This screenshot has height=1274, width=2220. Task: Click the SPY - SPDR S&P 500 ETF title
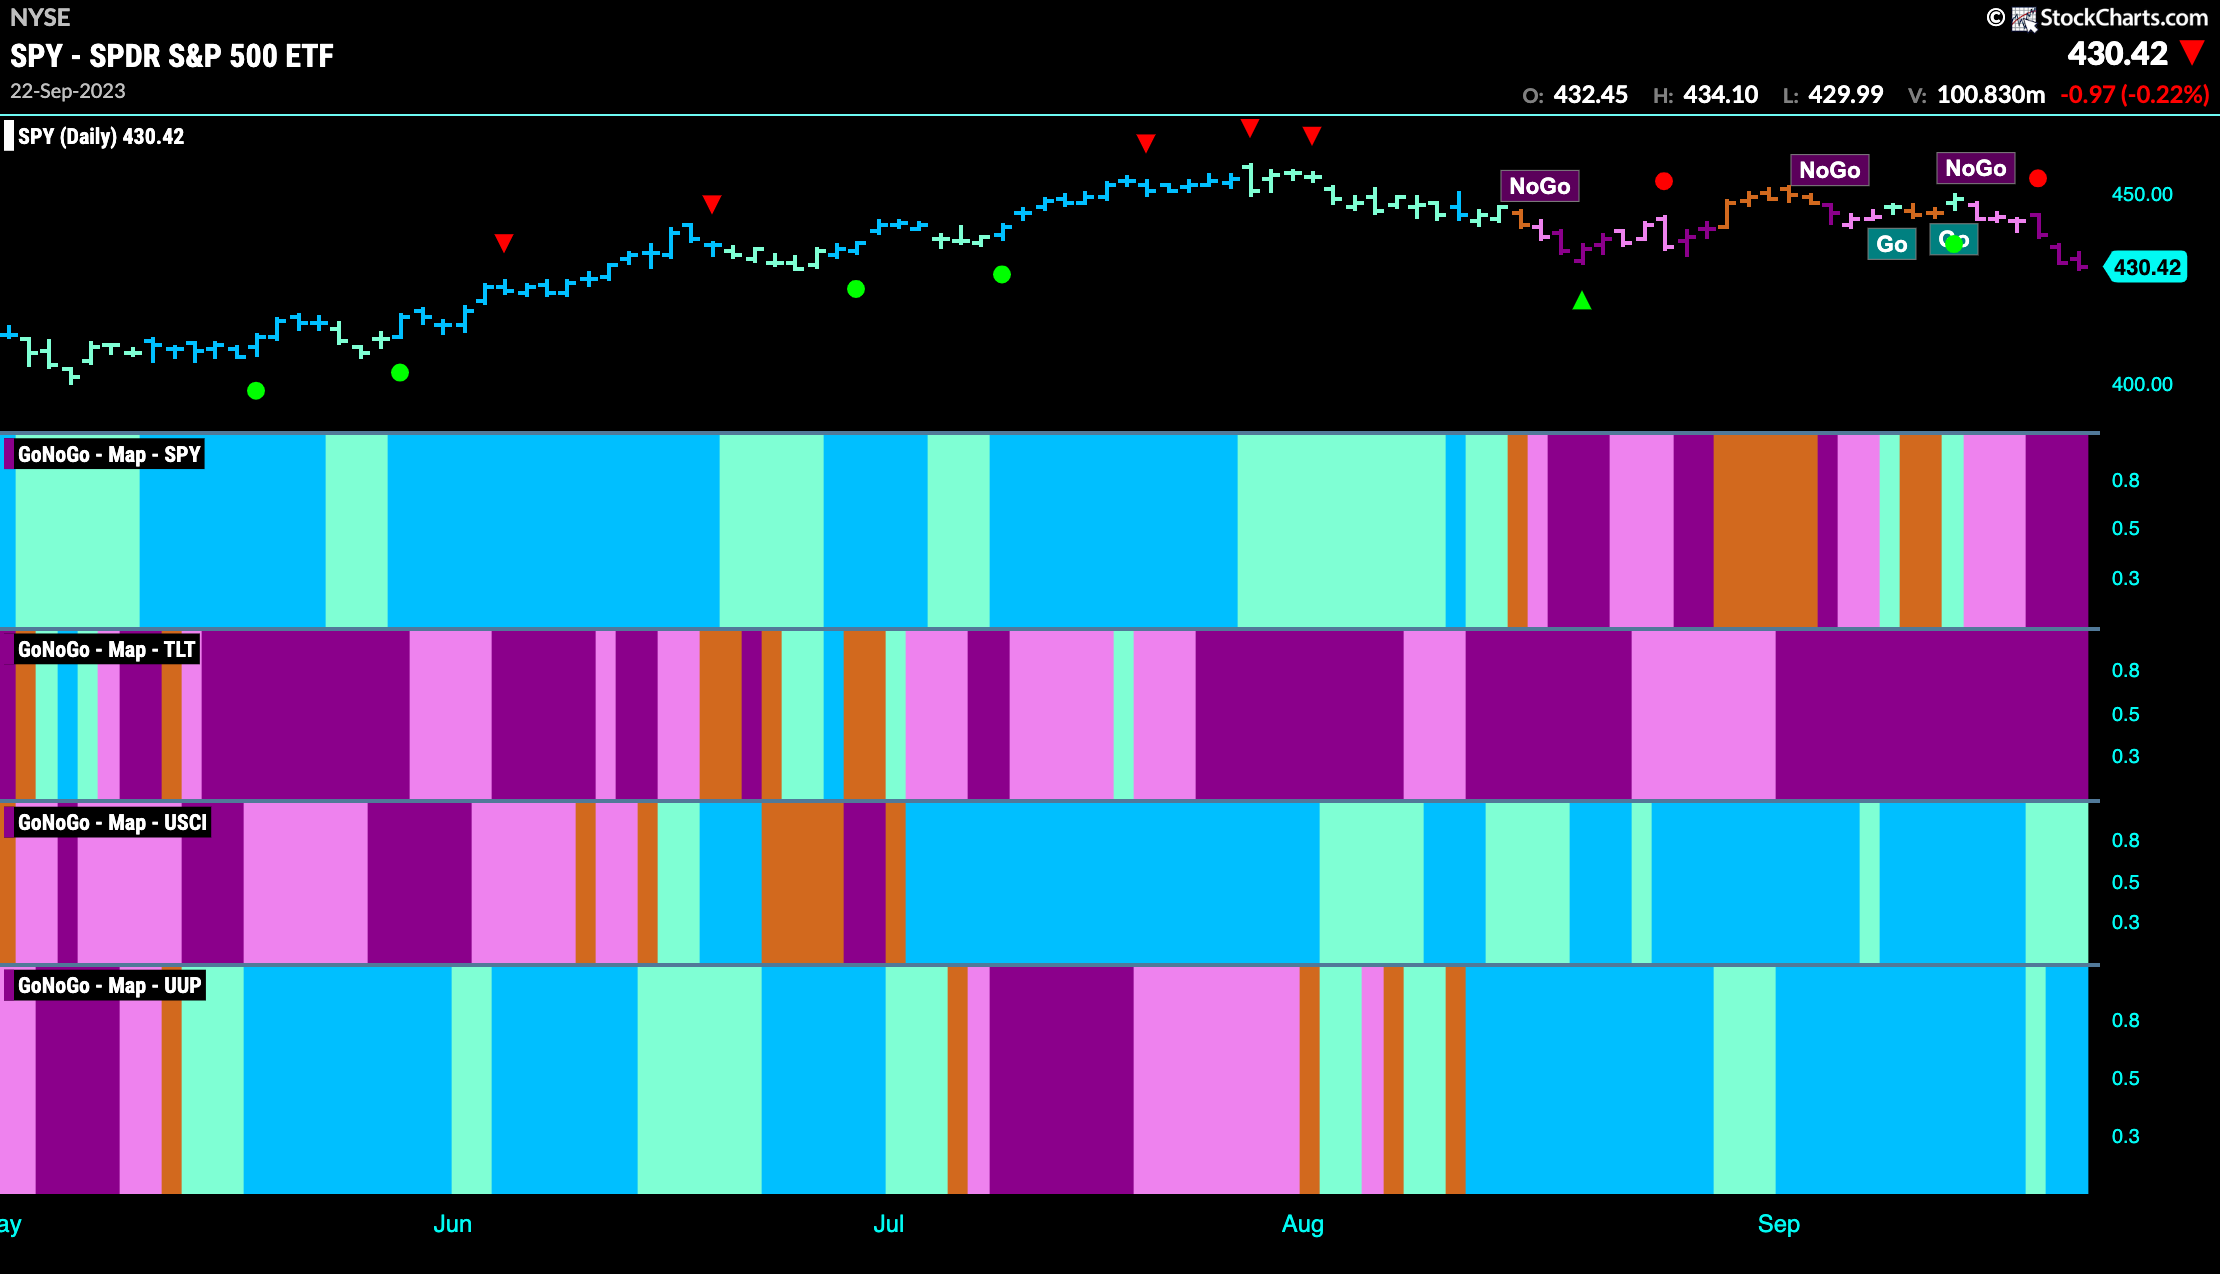pyautogui.click(x=172, y=56)
